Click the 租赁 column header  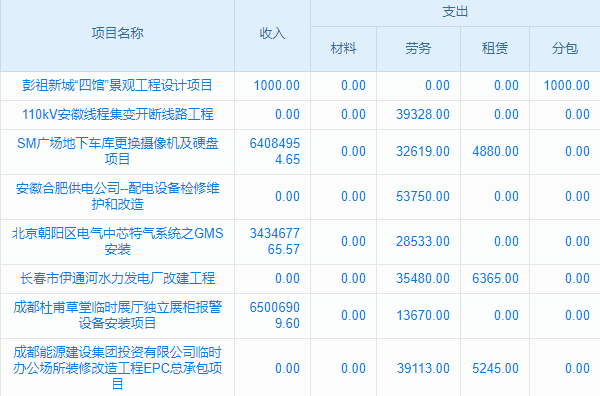(495, 49)
